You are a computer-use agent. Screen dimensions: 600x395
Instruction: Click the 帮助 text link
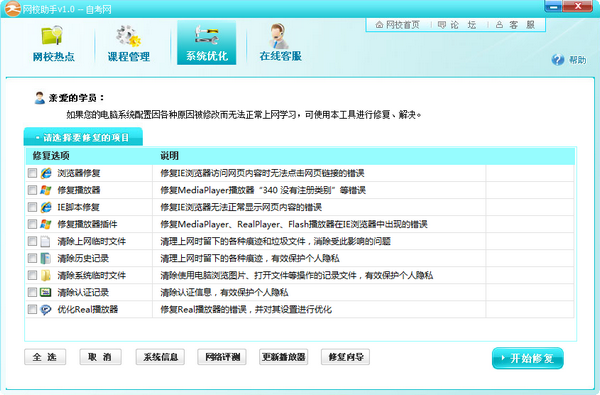pos(577,60)
